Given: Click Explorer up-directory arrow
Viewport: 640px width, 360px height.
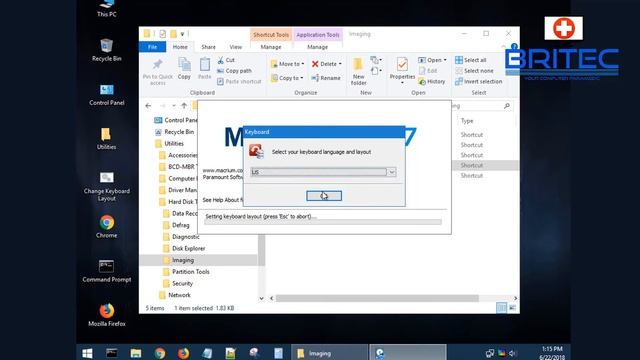Looking at the screenshot, I should click(x=184, y=106).
